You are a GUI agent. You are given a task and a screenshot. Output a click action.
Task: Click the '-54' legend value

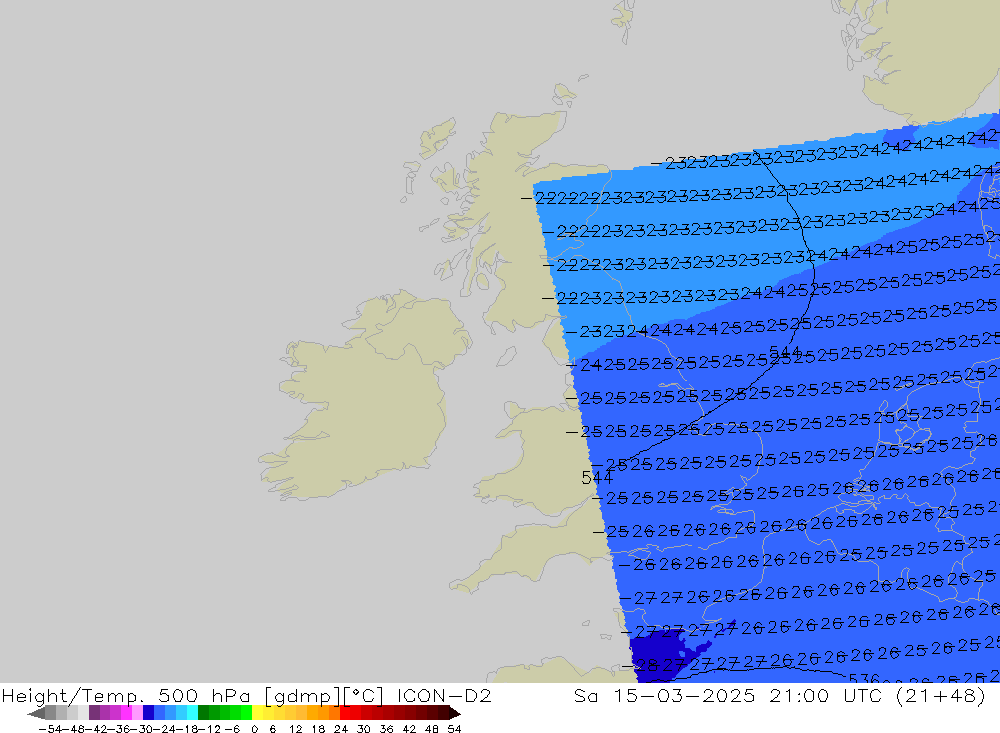pos(50,729)
